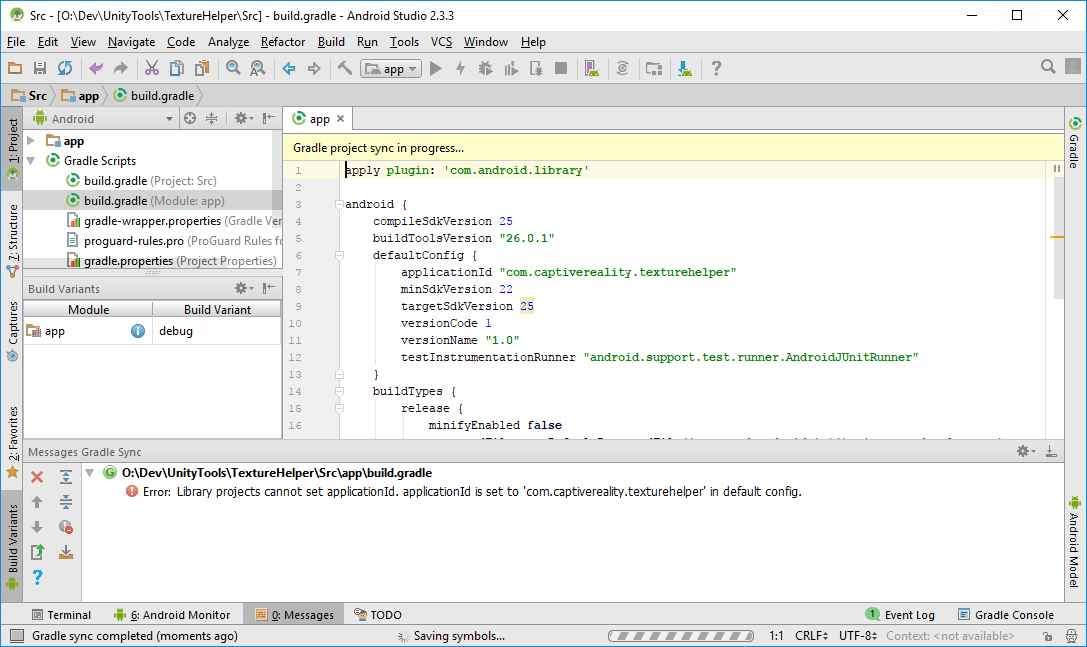Toggle the warnings filter in Messages

tap(66, 527)
